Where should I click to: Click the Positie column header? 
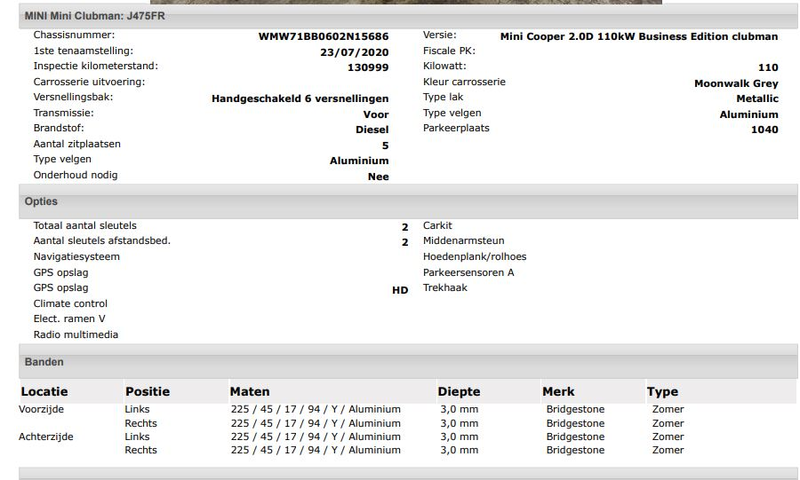(x=147, y=391)
